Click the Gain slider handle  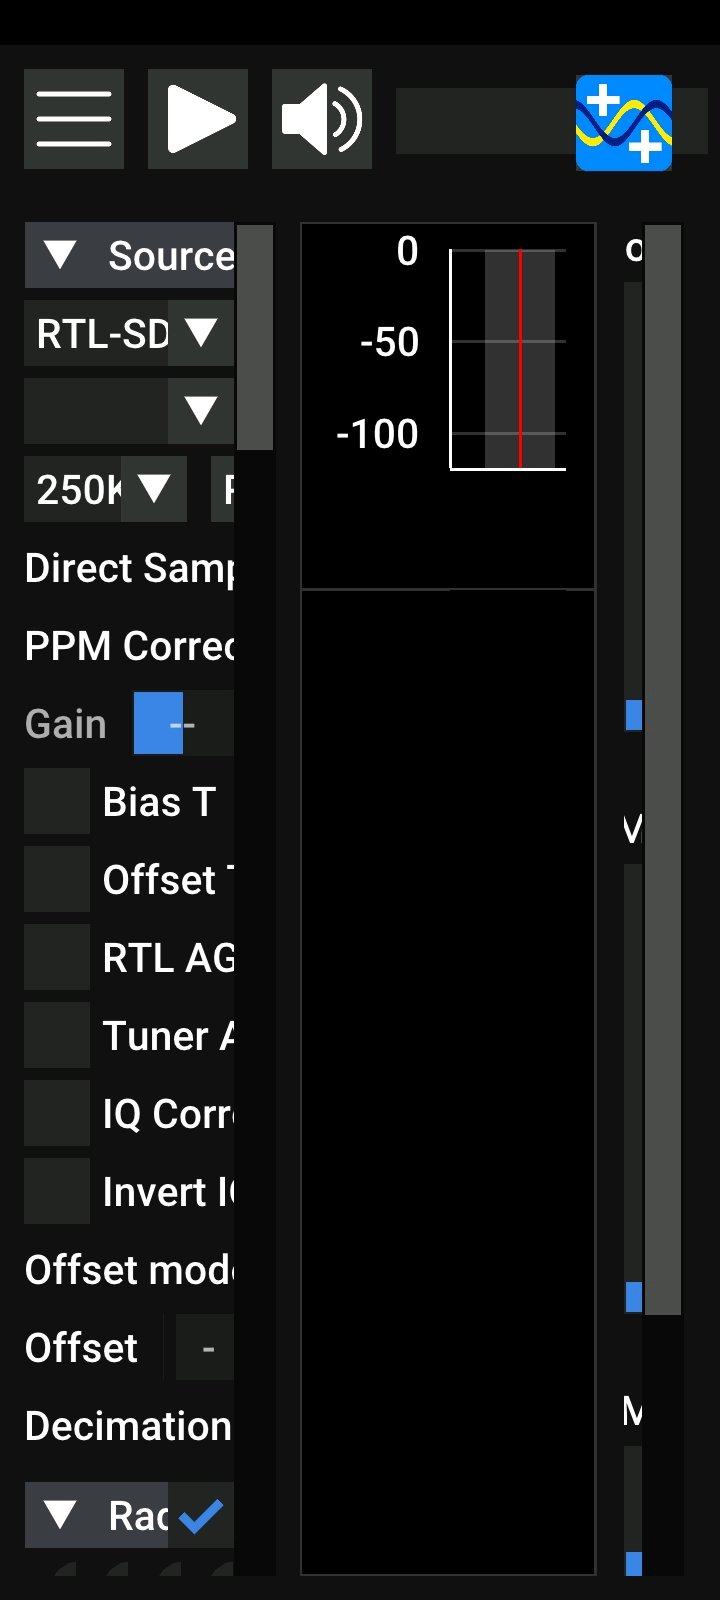pyautogui.click(x=158, y=723)
